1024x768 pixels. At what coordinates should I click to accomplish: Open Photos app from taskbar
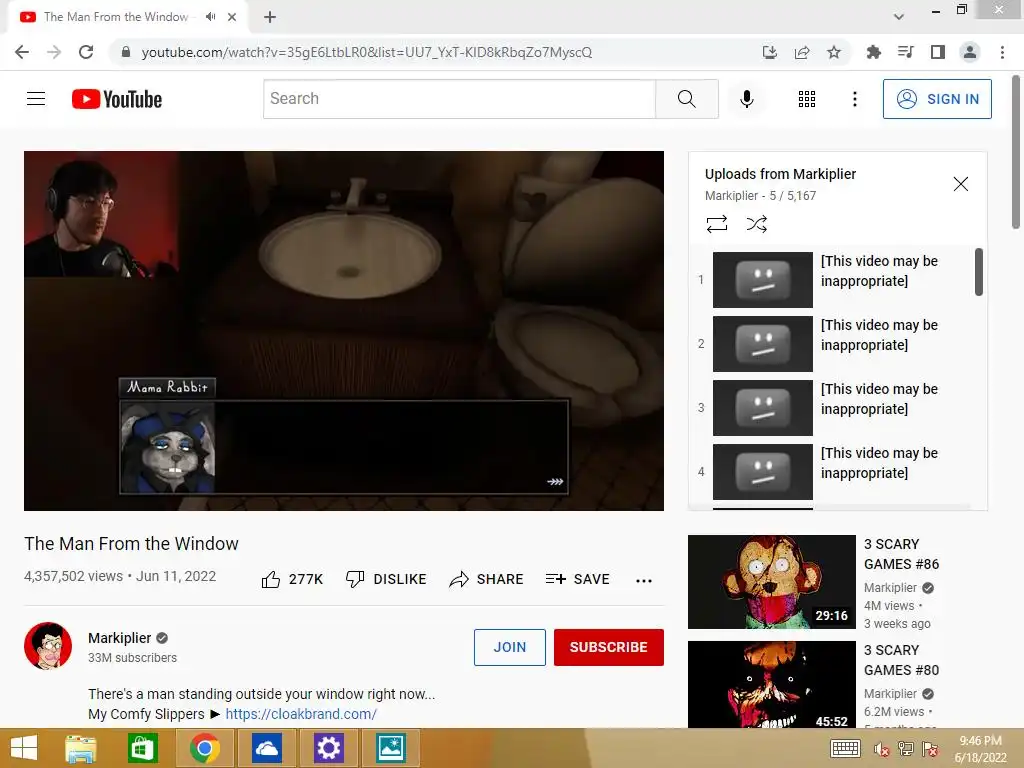tap(391, 748)
